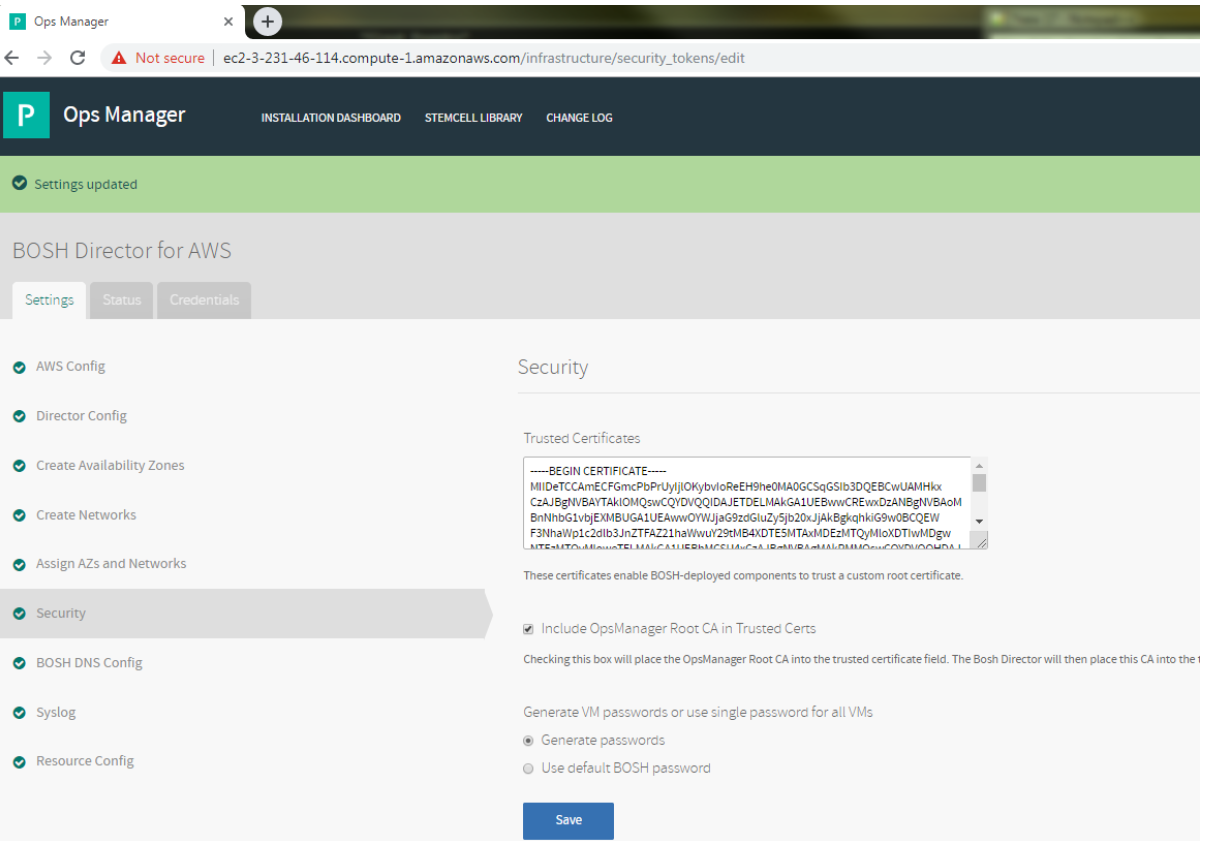The image size is (1208, 841).
Task: Click the green check next to Resource Config
Action: 19,762
